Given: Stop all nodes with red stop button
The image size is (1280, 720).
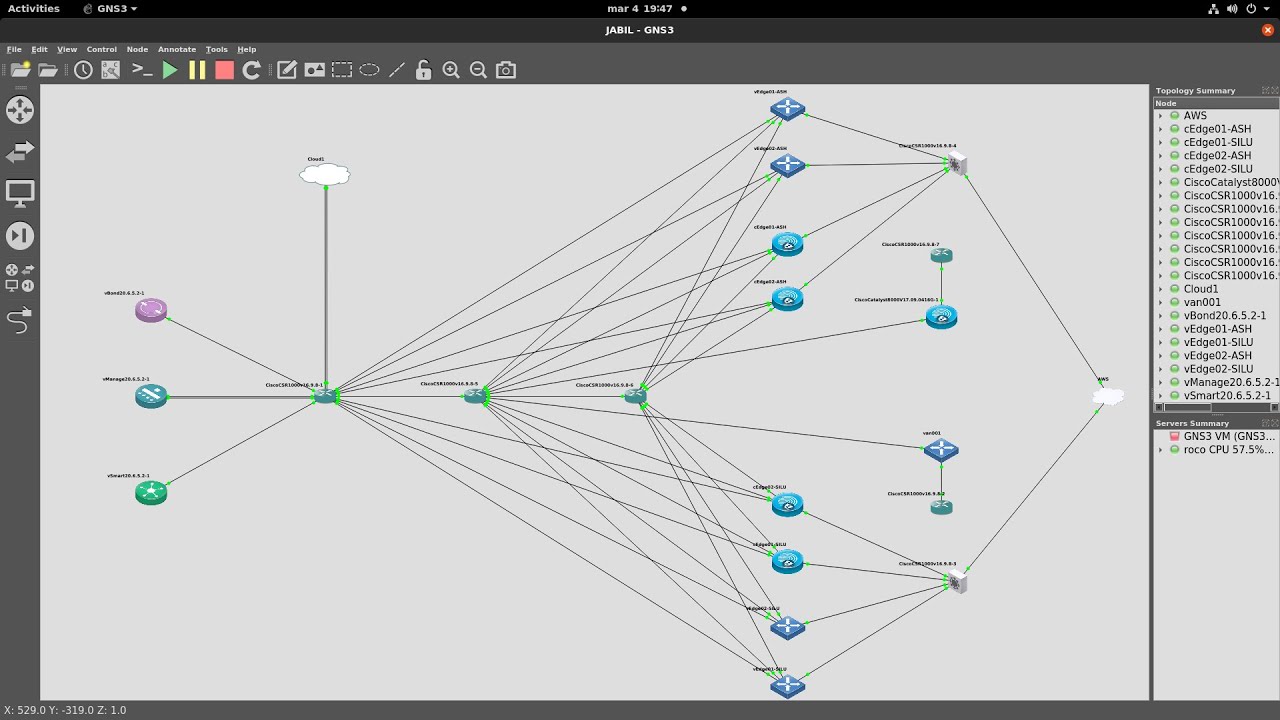Looking at the screenshot, I should tap(224, 70).
